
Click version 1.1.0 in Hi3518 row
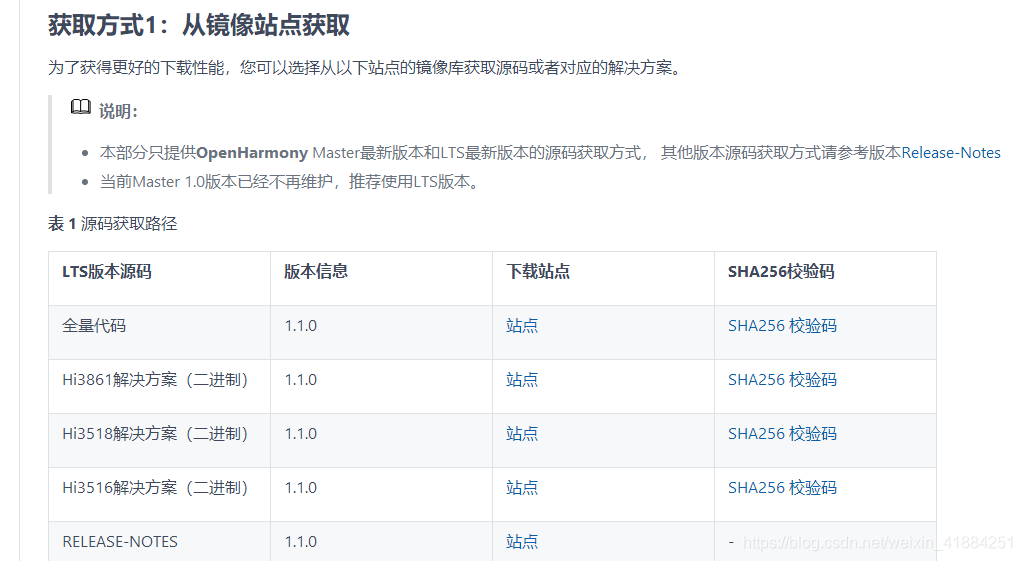(x=300, y=434)
